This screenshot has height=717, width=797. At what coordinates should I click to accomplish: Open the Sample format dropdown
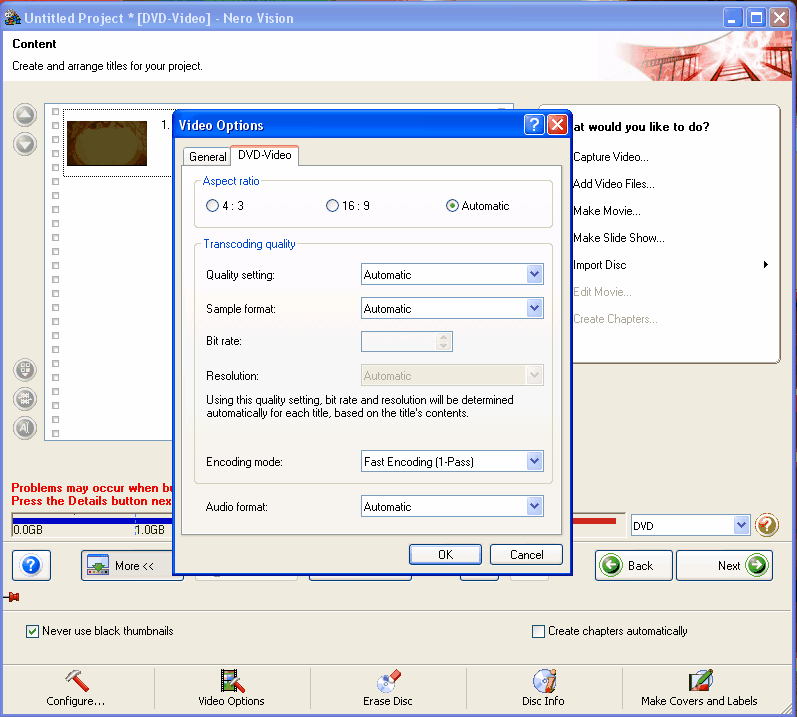tap(534, 308)
